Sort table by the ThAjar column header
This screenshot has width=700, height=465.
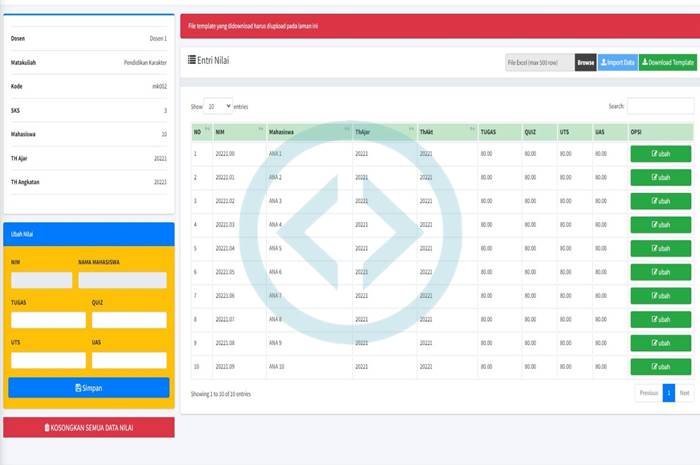click(383, 131)
